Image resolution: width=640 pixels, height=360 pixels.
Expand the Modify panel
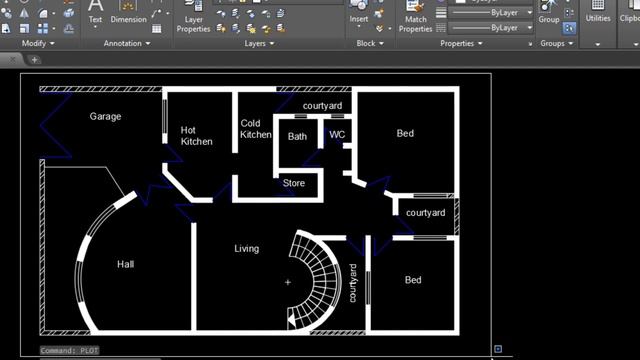pos(38,43)
